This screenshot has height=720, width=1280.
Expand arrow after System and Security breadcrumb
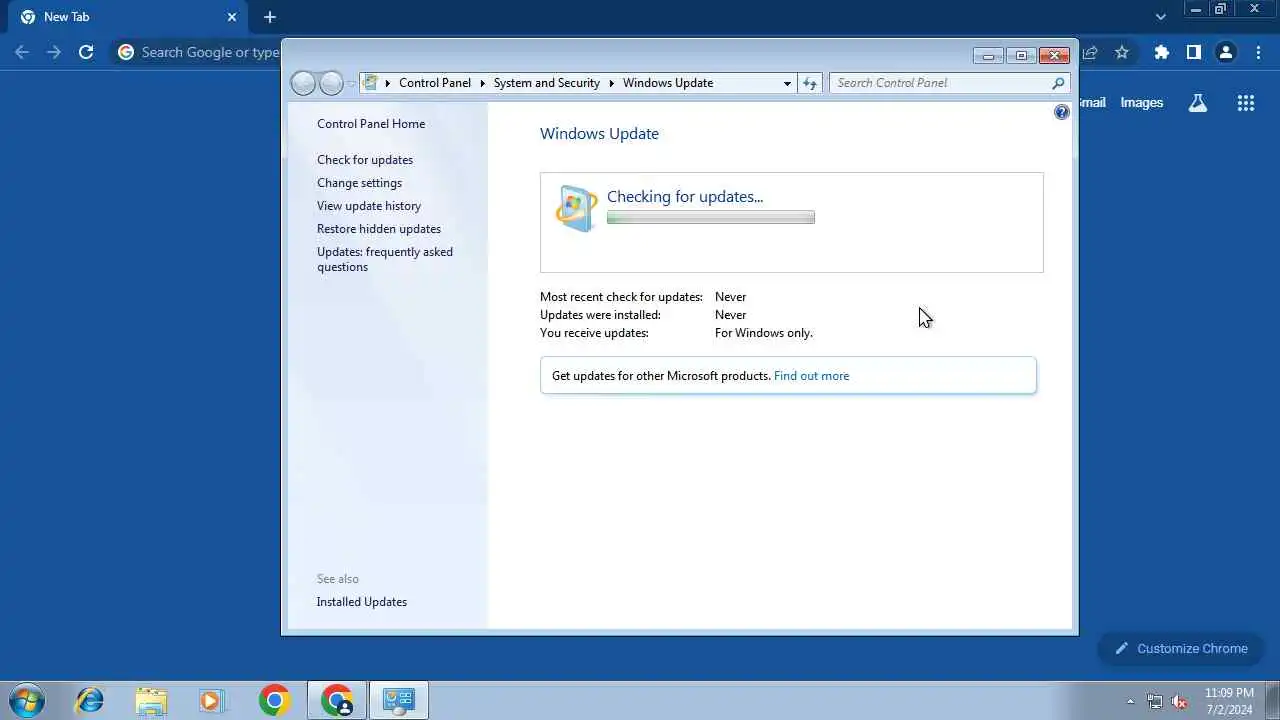coord(611,83)
